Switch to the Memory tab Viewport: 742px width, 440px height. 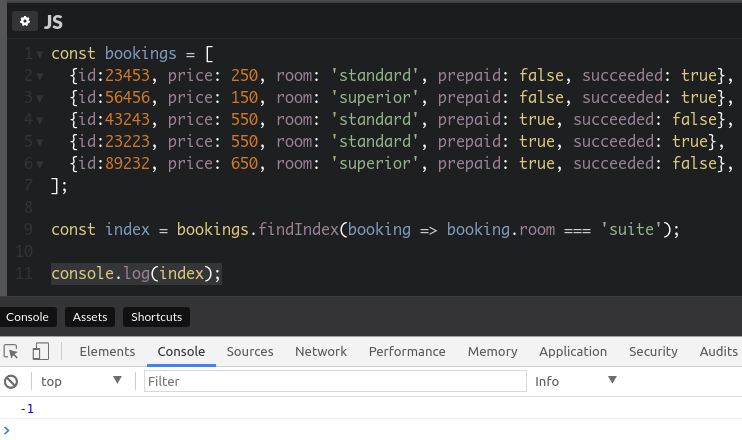click(x=493, y=352)
